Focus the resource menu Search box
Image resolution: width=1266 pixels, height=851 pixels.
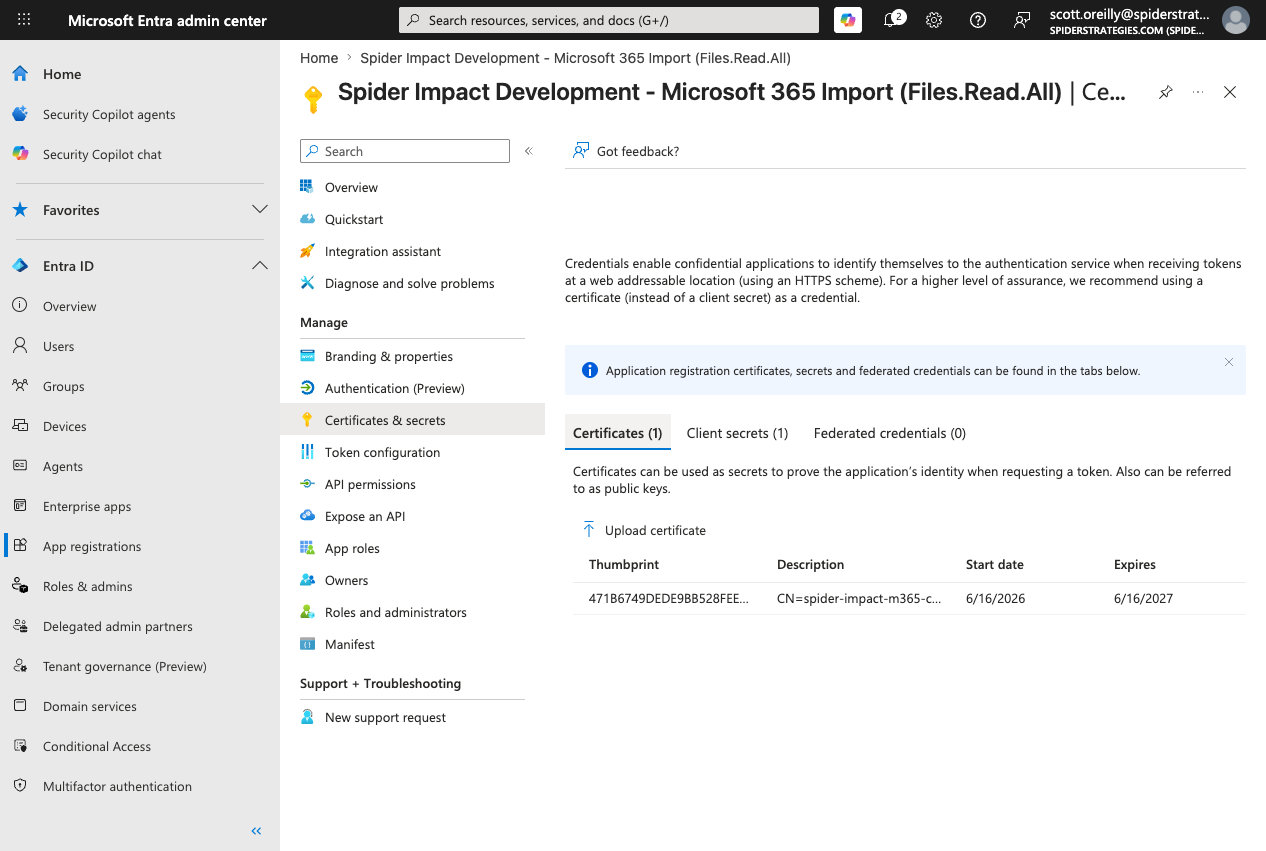click(405, 151)
